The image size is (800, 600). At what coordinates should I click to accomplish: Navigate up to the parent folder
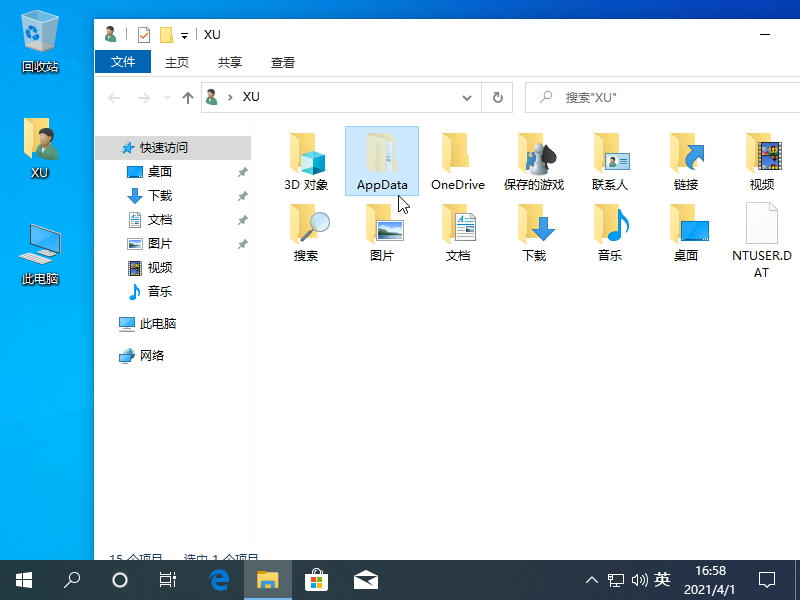point(188,97)
